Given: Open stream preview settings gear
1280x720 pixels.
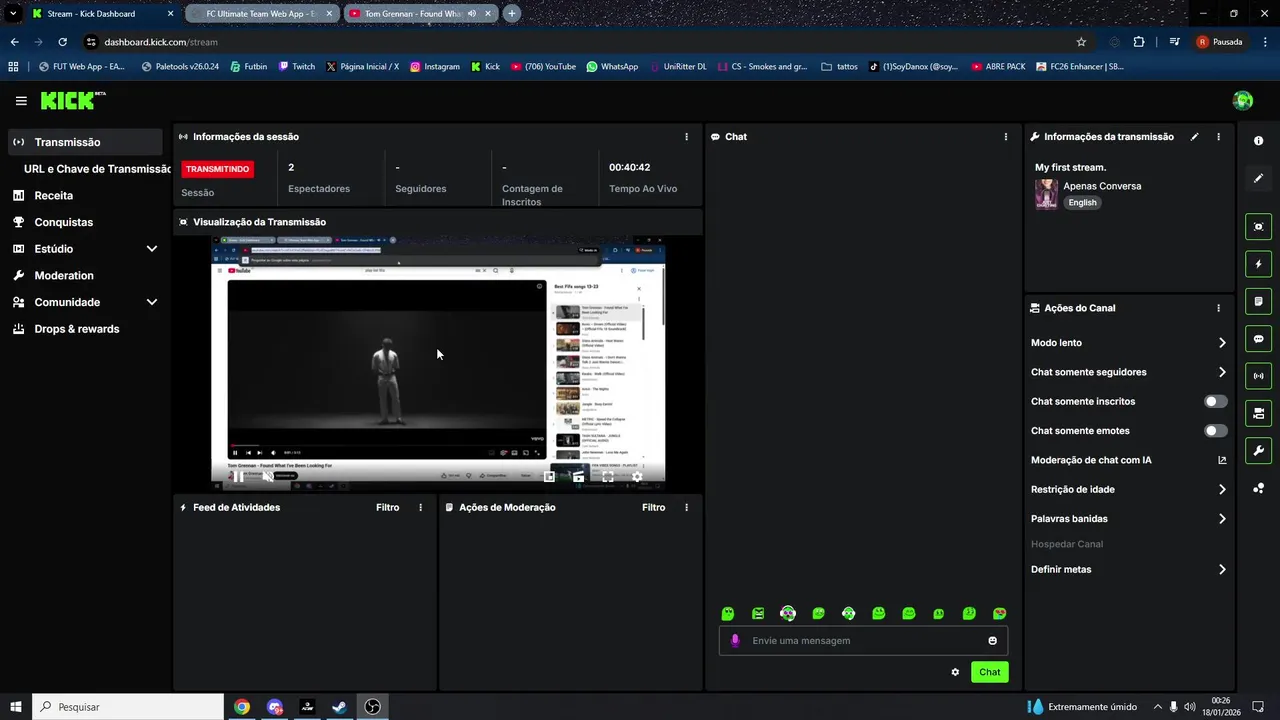Looking at the screenshot, I should tap(637, 477).
